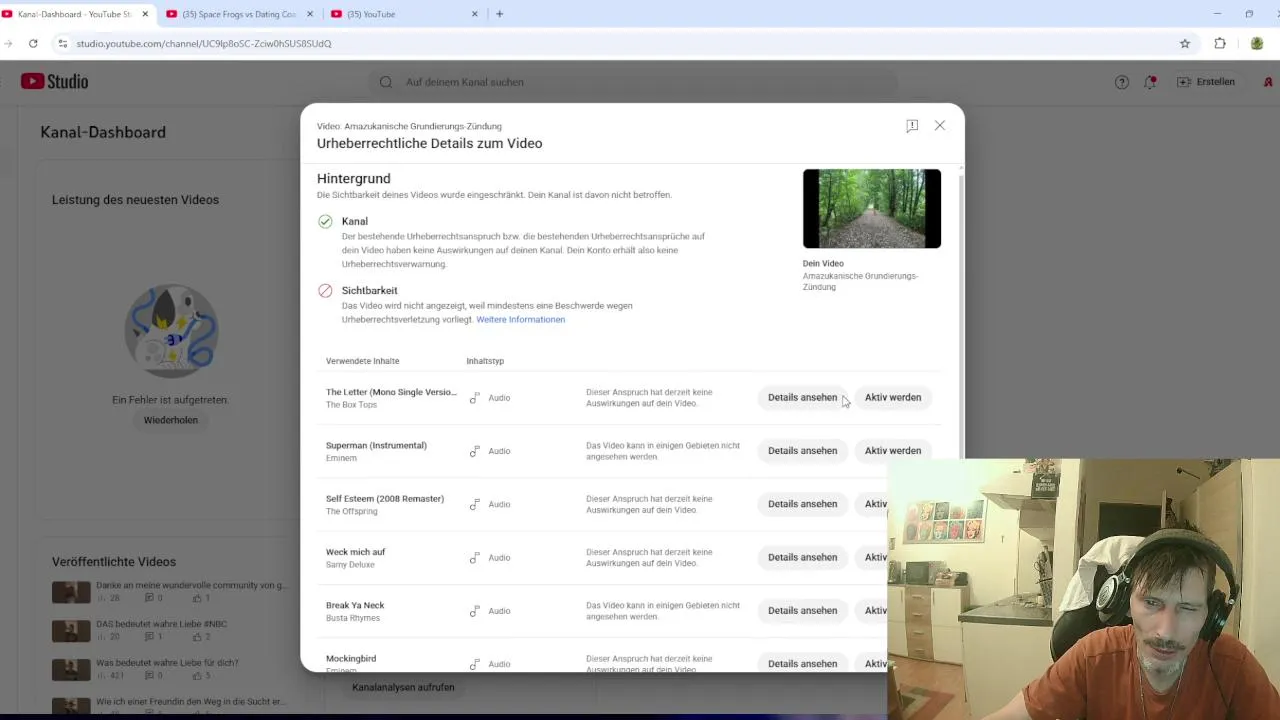View details for Self Esteem claim

[x=802, y=504]
